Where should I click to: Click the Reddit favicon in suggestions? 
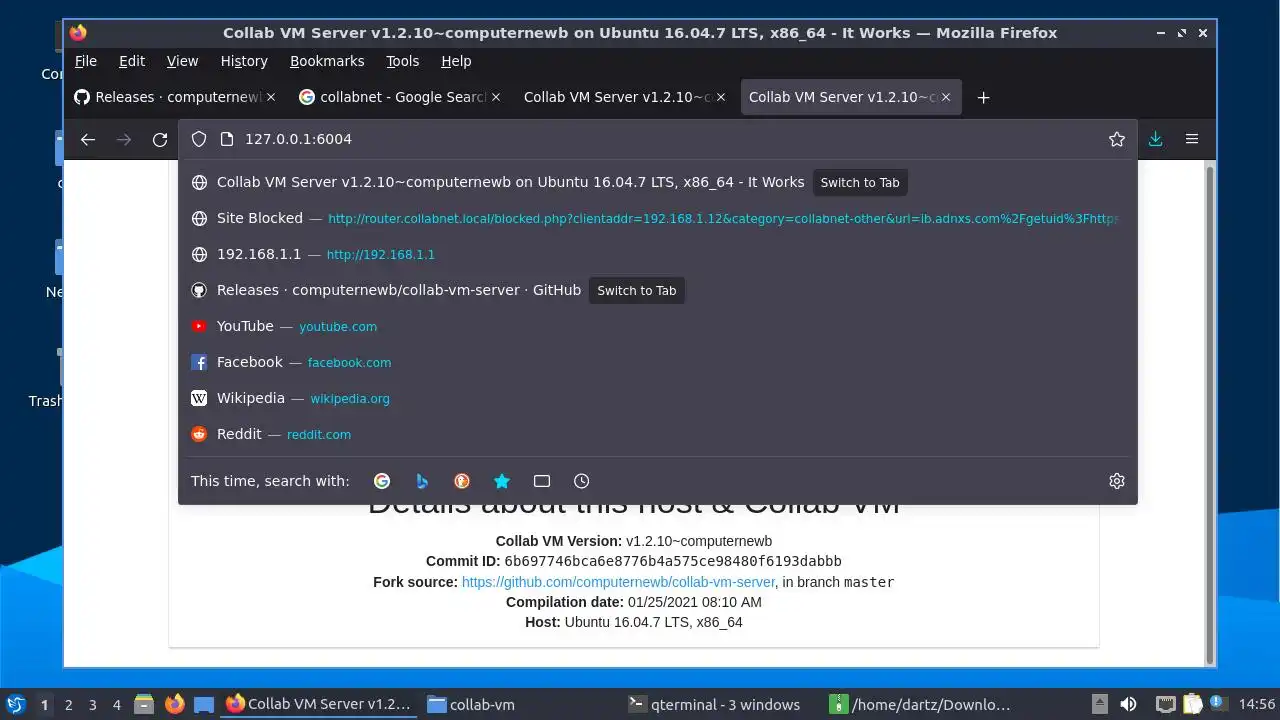[199, 434]
